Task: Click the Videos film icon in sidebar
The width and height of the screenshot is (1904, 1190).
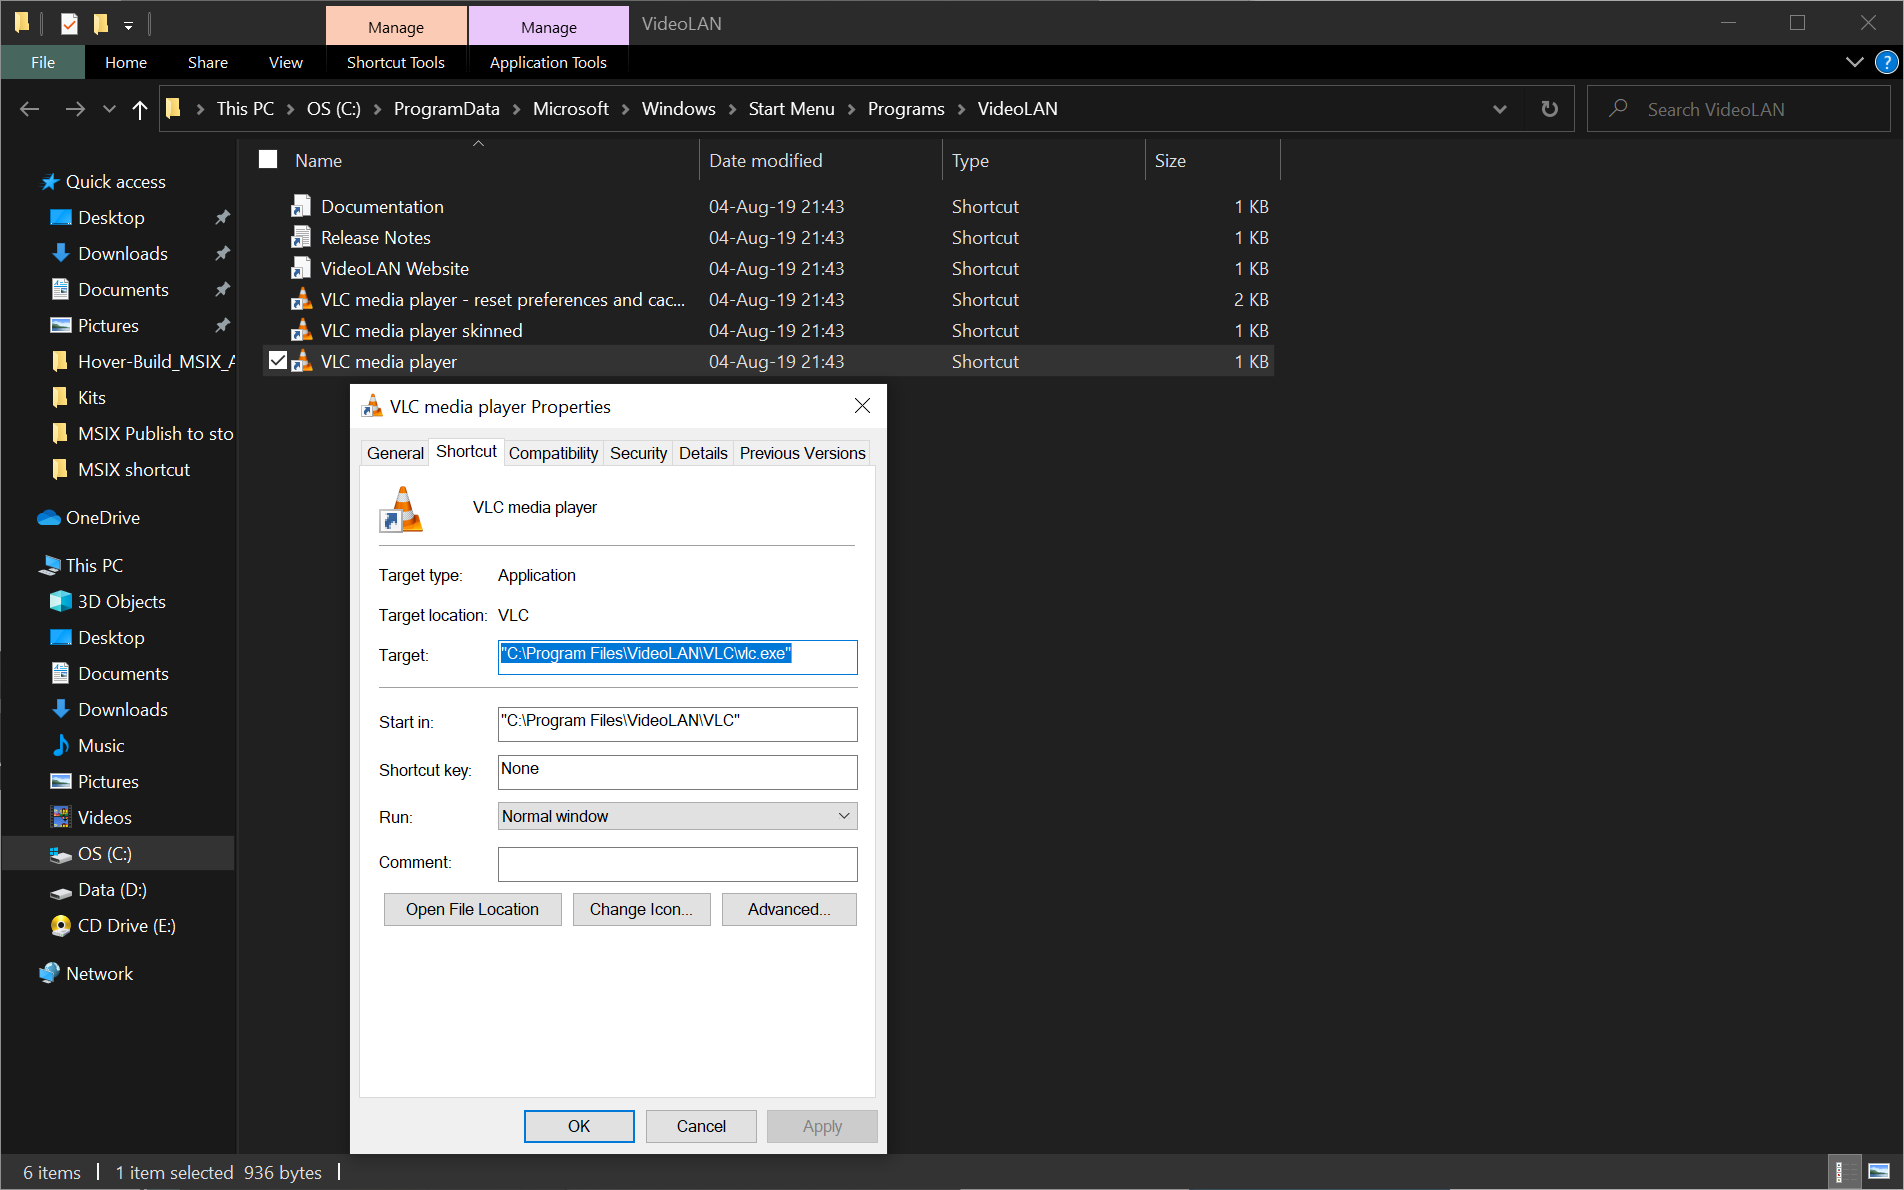Action: (x=61, y=818)
